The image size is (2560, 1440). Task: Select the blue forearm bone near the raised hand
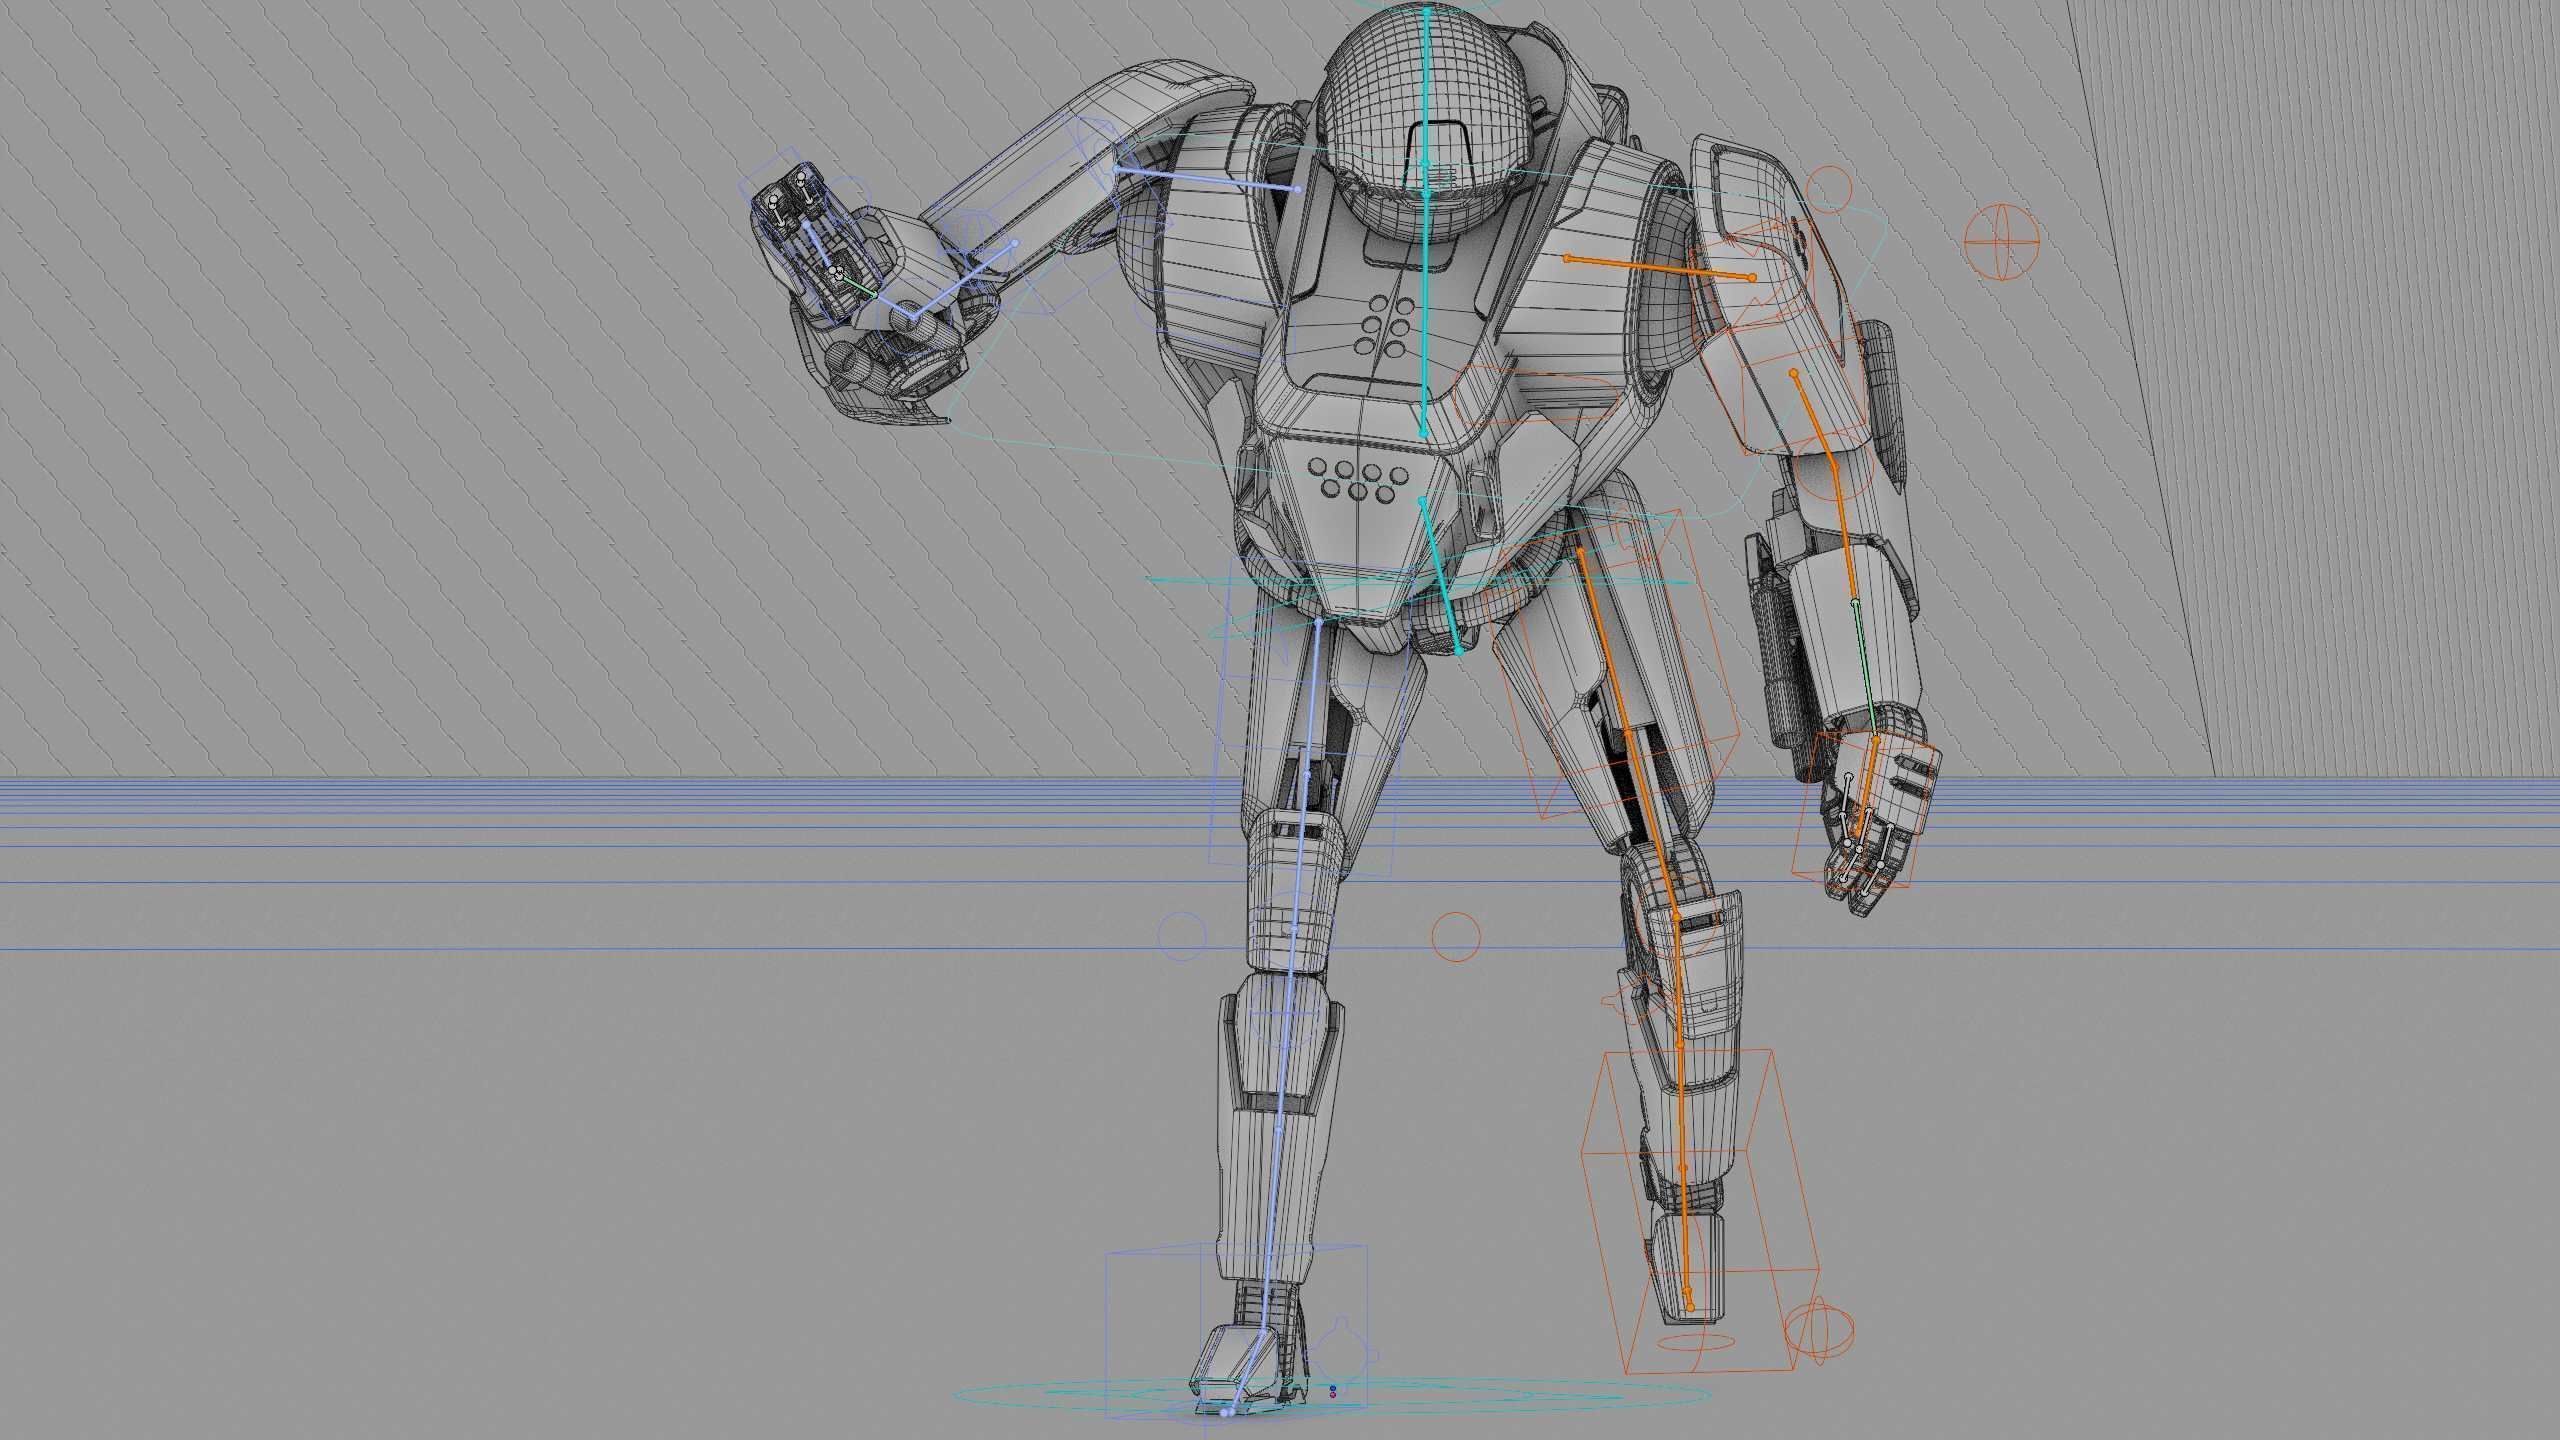pyautogui.click(x=965, y=280)
